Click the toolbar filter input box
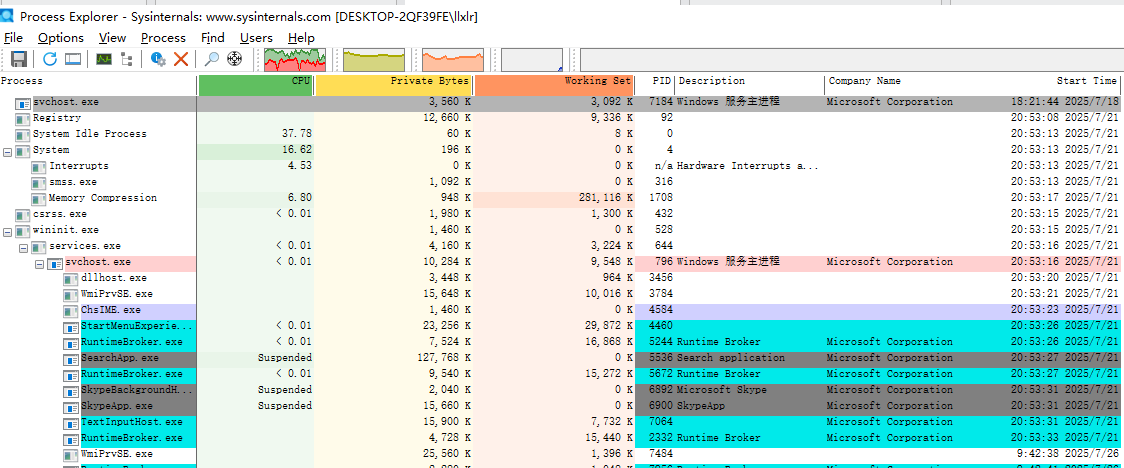The image size is (1124, 468). 852,60
